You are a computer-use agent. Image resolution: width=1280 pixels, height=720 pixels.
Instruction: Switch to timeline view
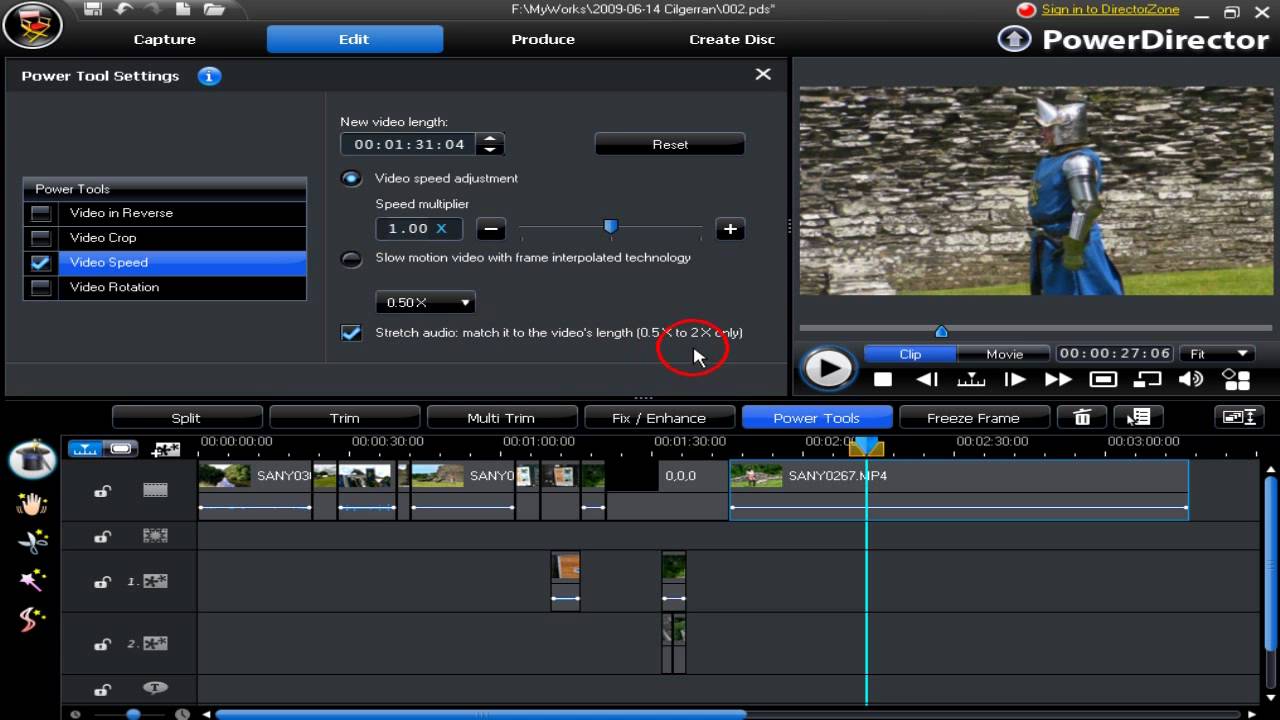click(x=85, y=449)
